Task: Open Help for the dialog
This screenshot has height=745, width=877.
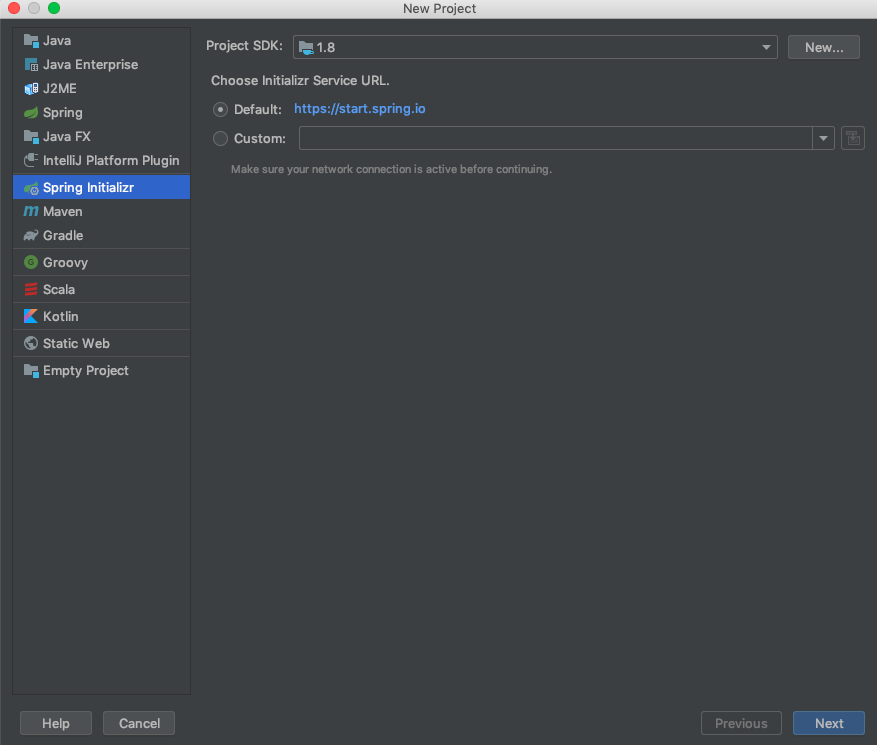Action: pyautogui.click(x=56, y=723)
